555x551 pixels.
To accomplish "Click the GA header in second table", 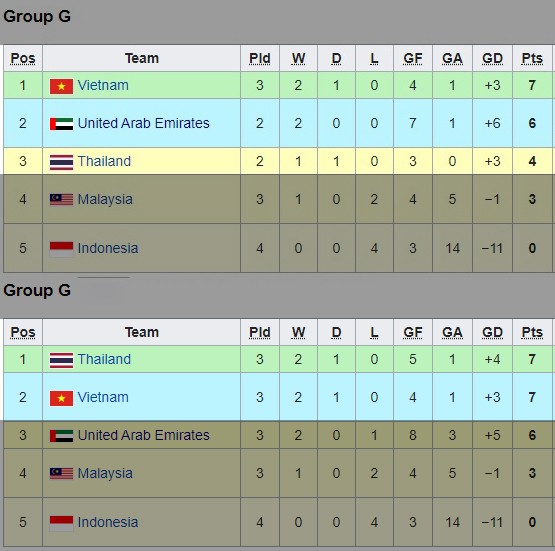I will click(x=452, y=332).
